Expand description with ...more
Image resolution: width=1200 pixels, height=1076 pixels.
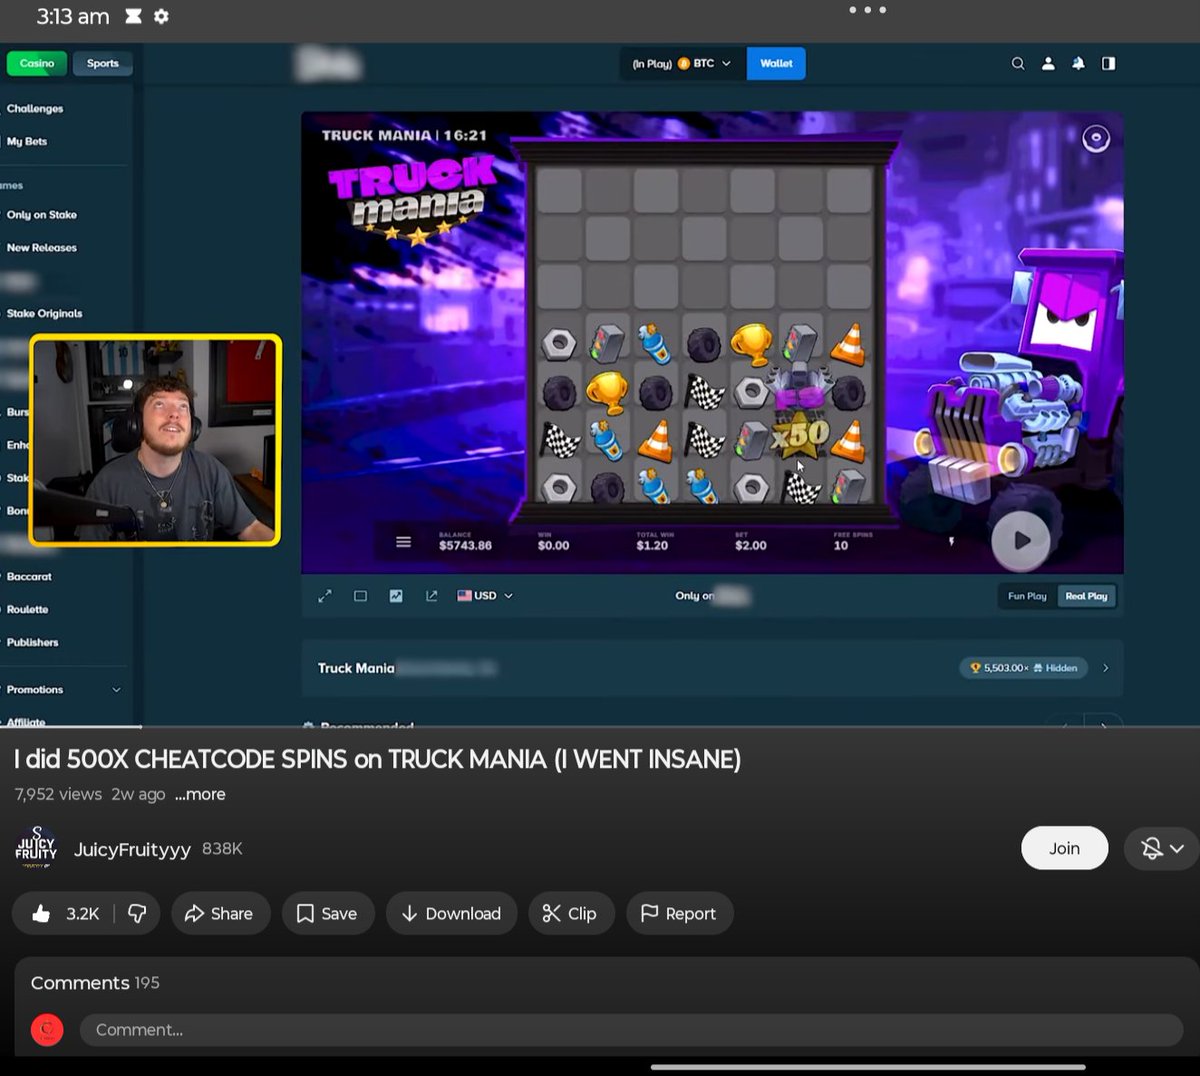(200, 794)
